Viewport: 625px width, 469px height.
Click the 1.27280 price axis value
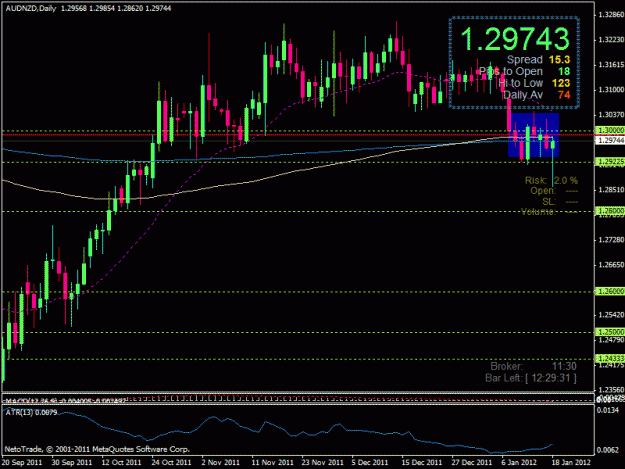click(x=611, y=240)
